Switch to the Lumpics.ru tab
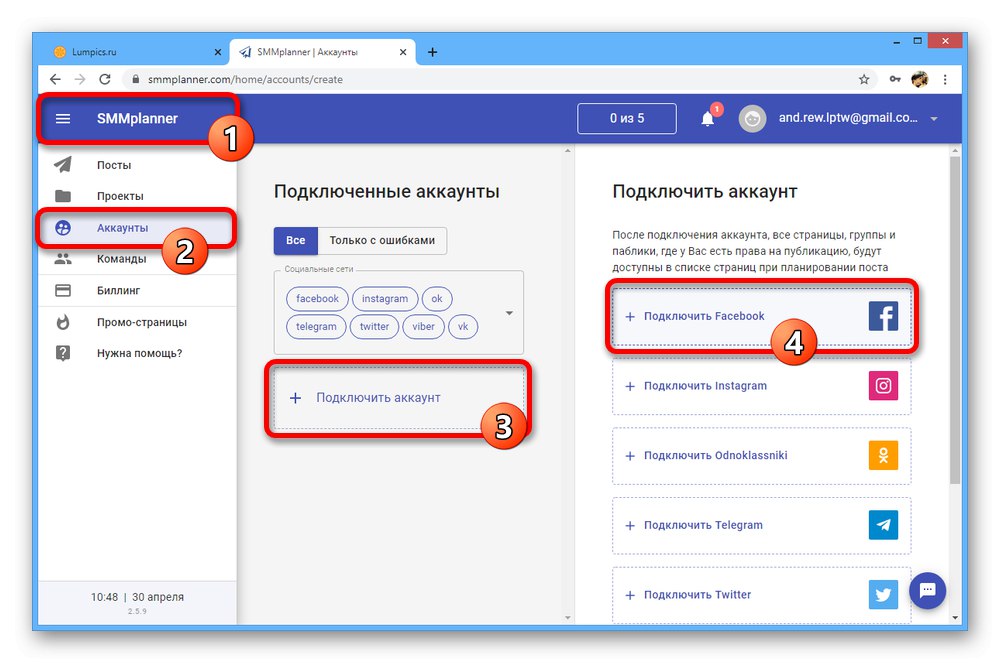Screen dimensions: 1000x663 point(132,52)
